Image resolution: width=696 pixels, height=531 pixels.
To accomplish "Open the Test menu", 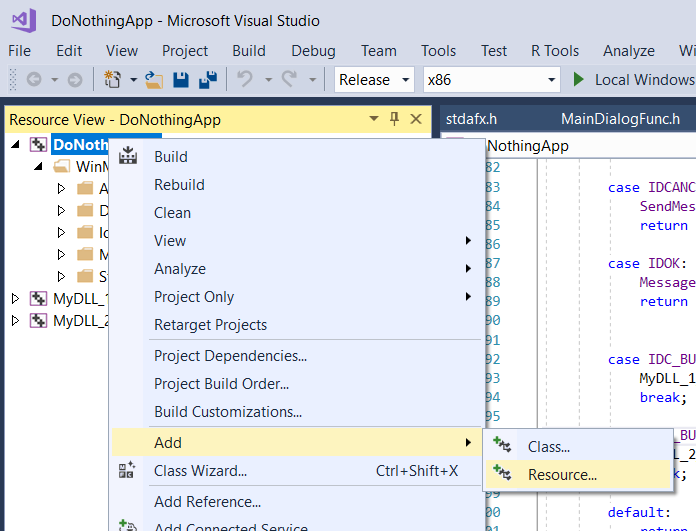I will tap(494, 51).
